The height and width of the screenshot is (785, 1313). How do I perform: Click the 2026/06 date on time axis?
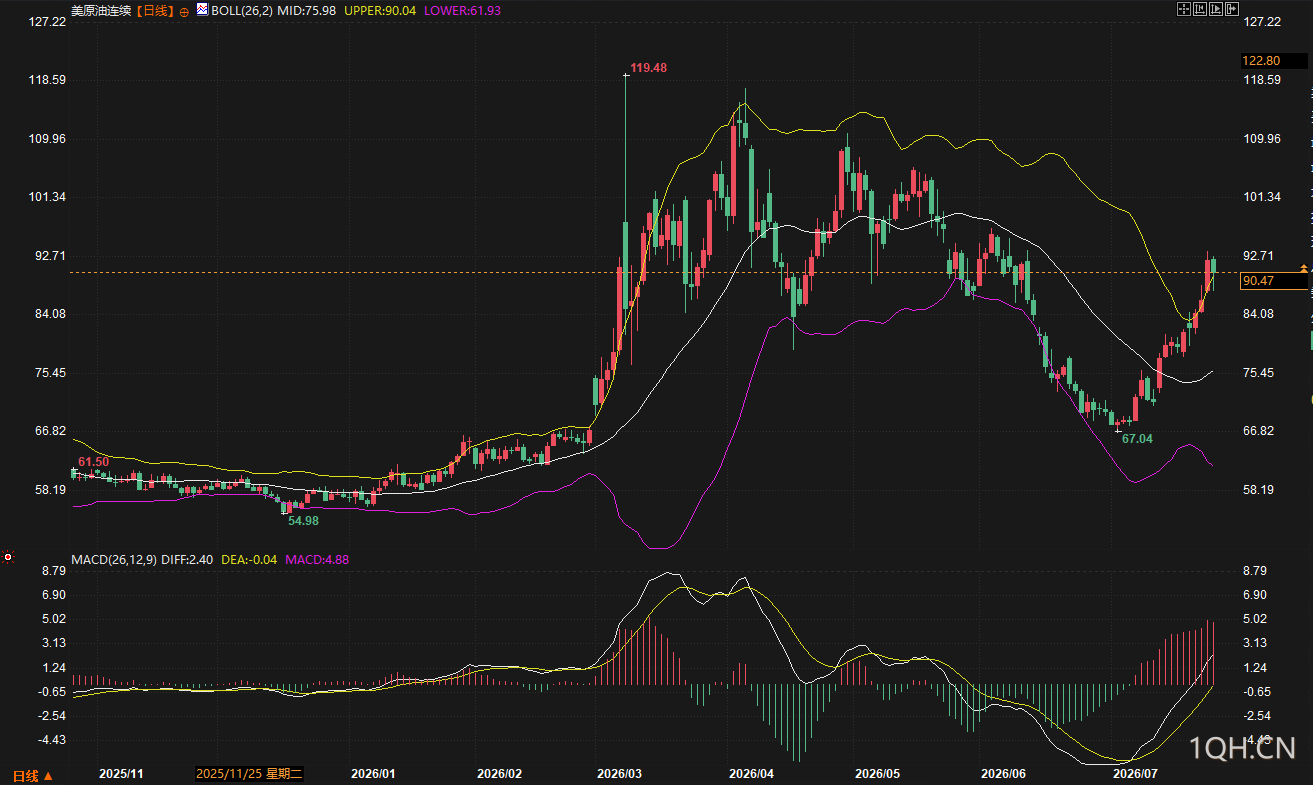tap(1004, 774)
